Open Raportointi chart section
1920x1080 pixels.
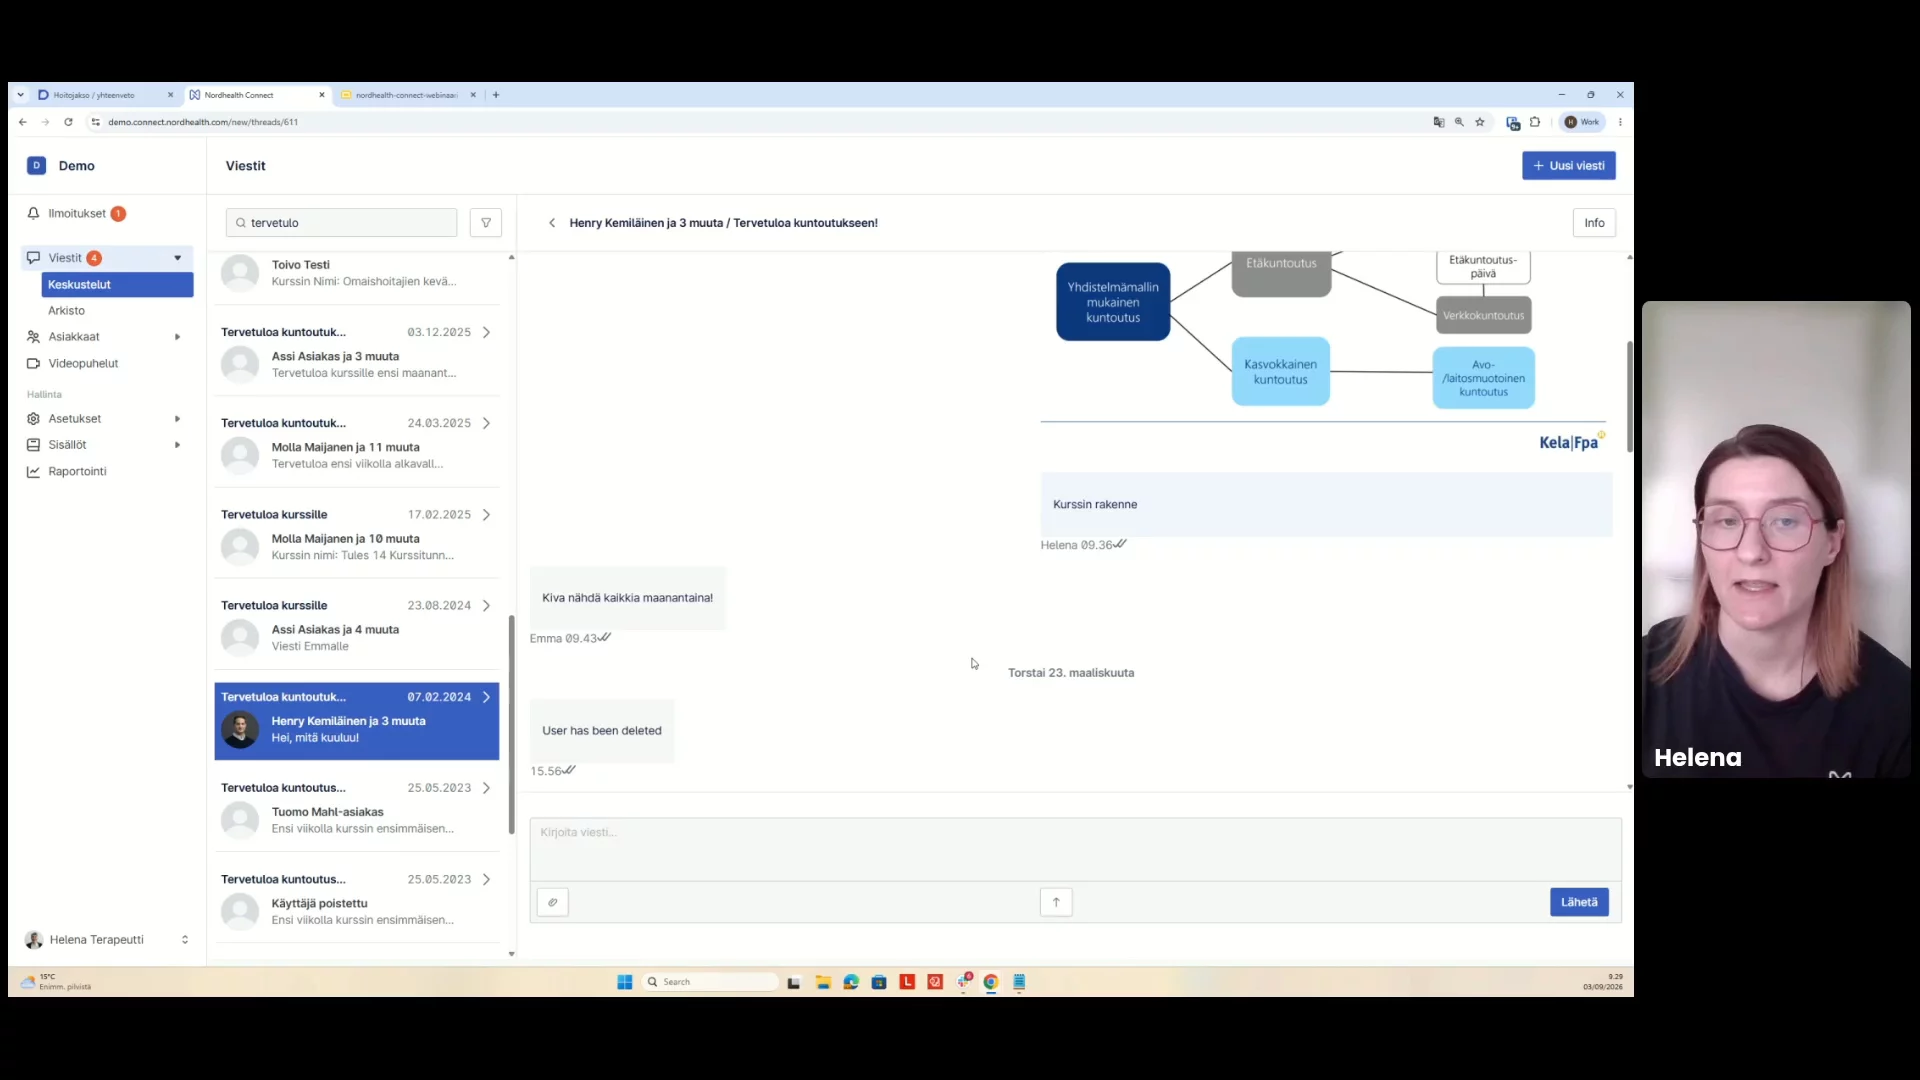[77, 471]
